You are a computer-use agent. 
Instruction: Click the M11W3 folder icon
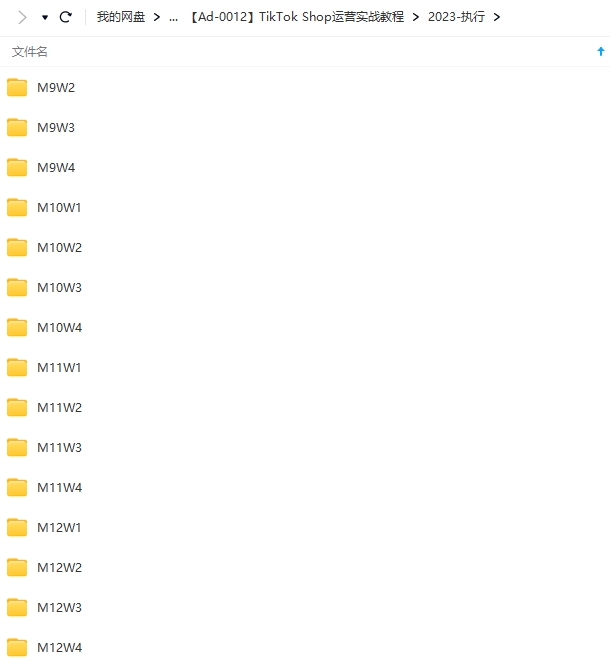[x=17, y=447]
